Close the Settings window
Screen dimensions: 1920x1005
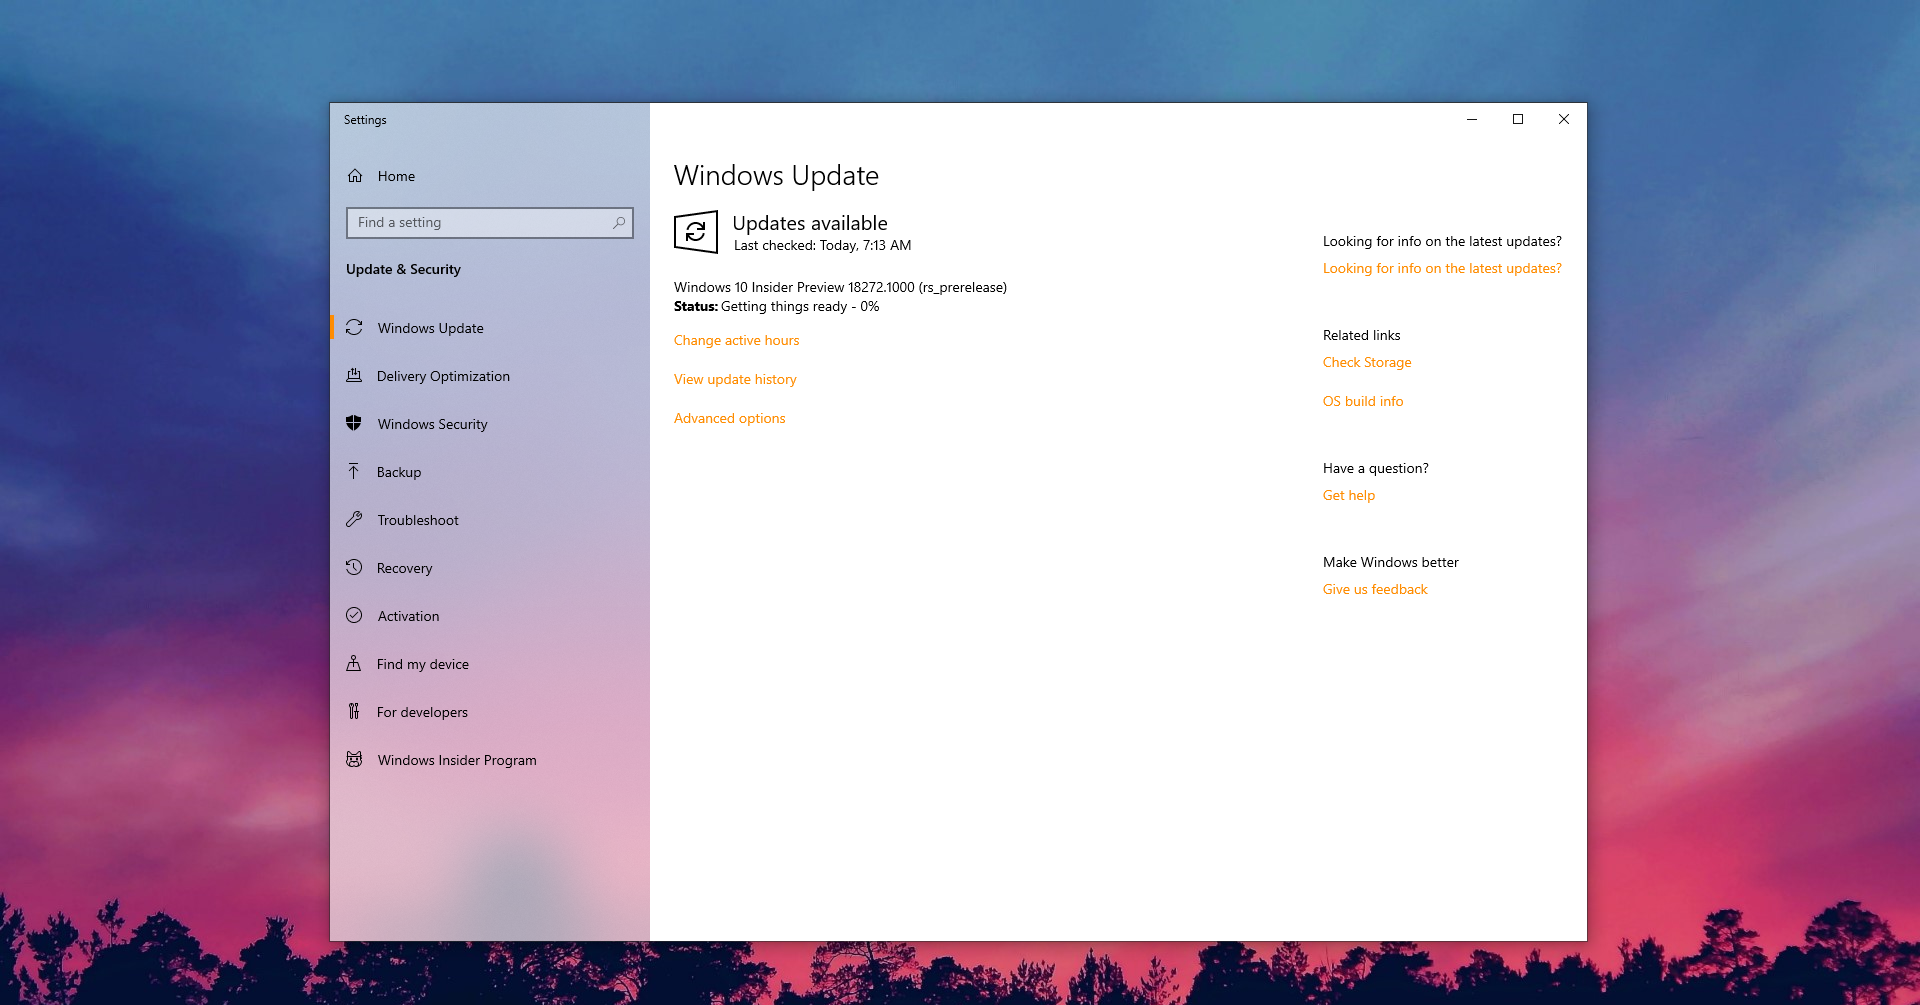(1564, 119)
